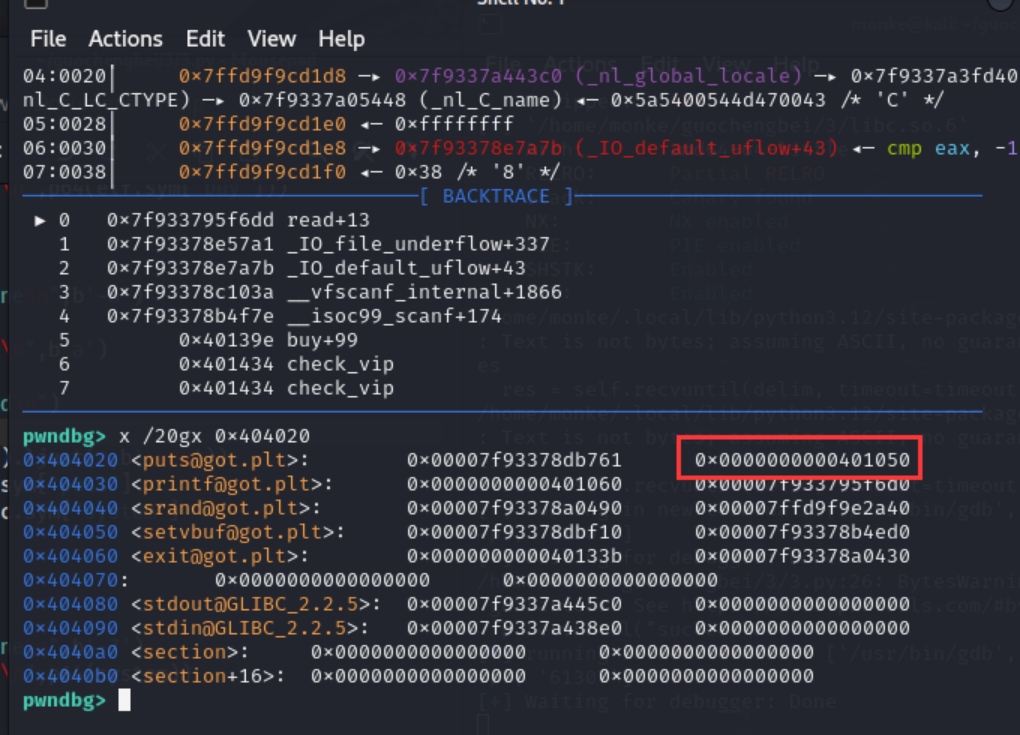Click the __vfscanf_internal+1866 frame
1020x735 pixels.
click(424, 292)
